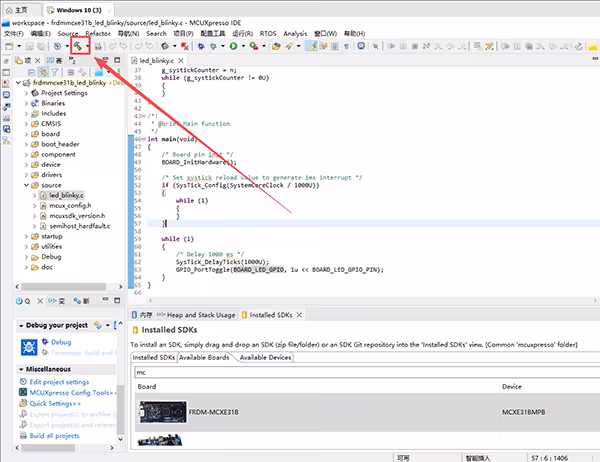Click the New wizard toolbar icon
The width and height of the screenshot is (600, 462).
pos(9,46)
